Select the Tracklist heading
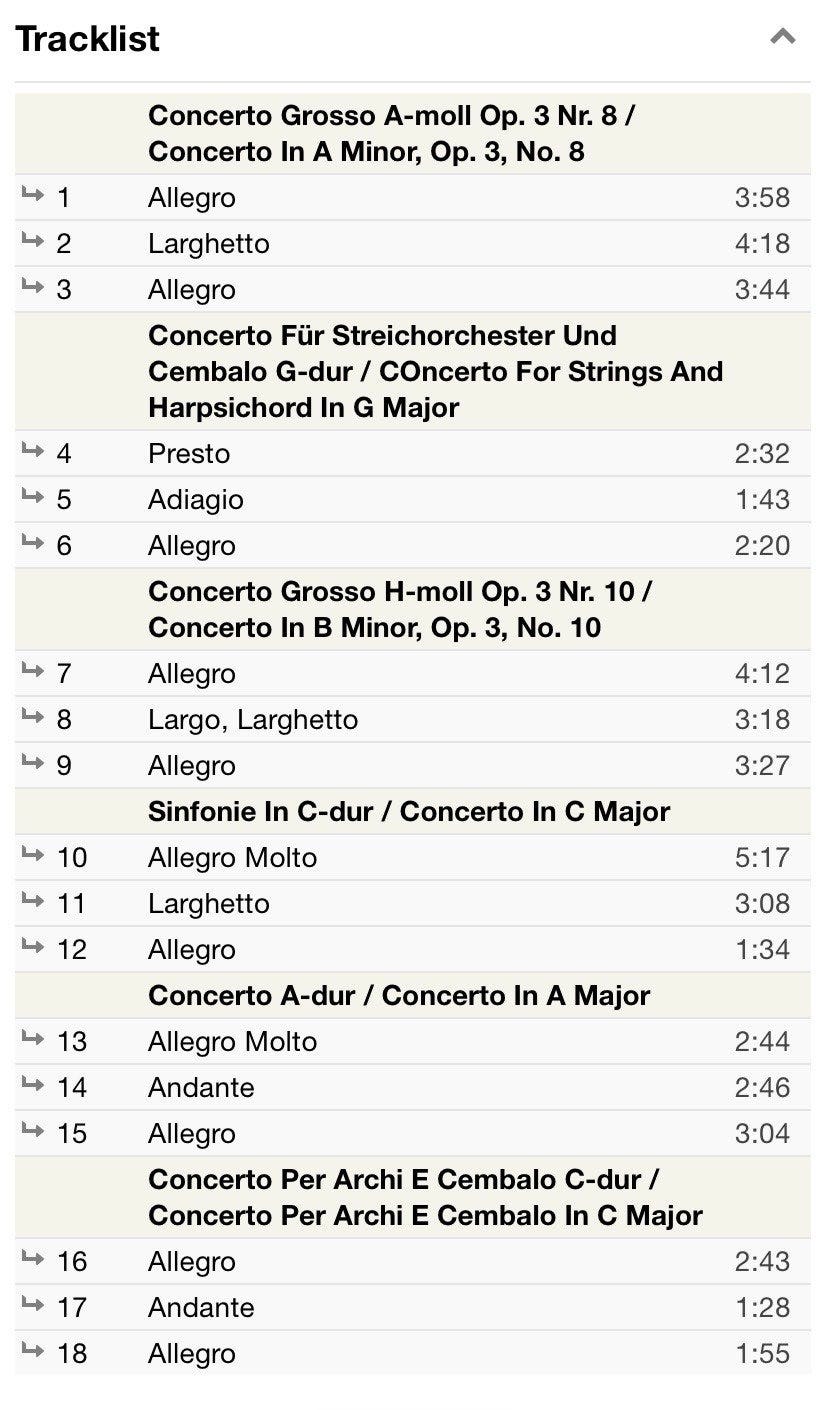This screenshot has height=1410, width=816. click(x=88, y=39)
